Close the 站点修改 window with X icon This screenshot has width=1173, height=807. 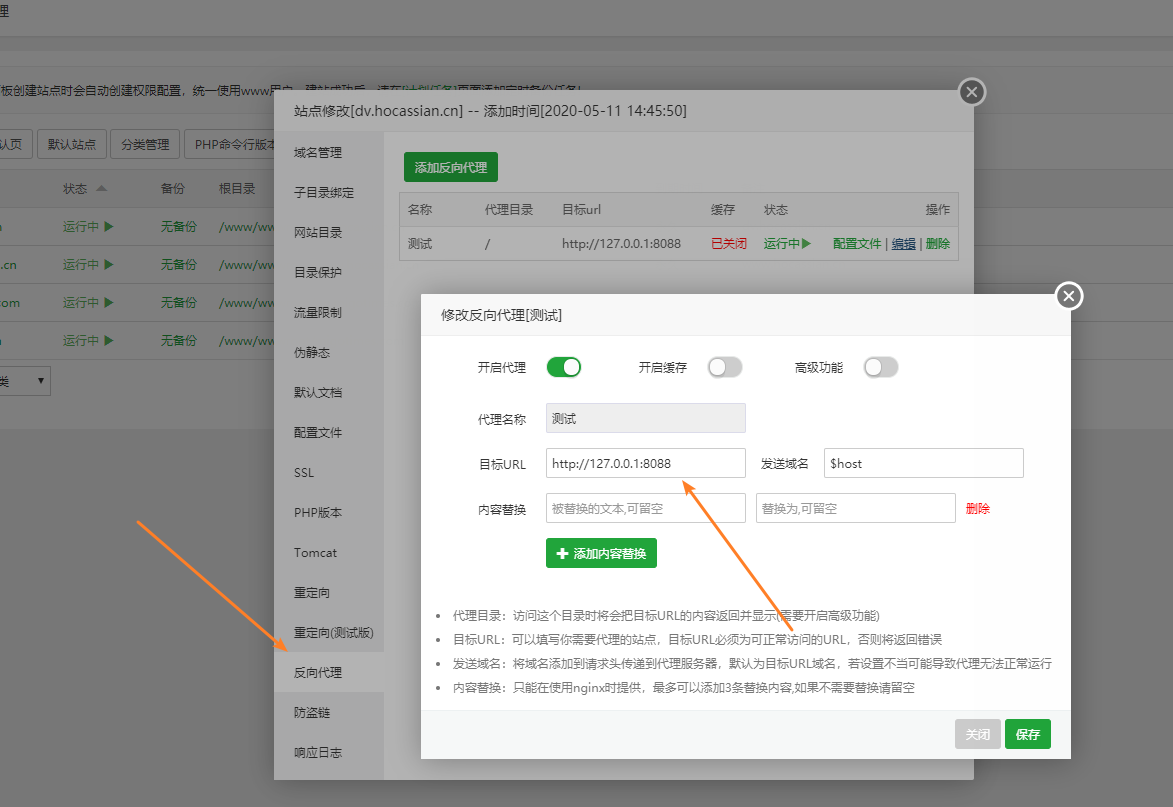point(972,93)
